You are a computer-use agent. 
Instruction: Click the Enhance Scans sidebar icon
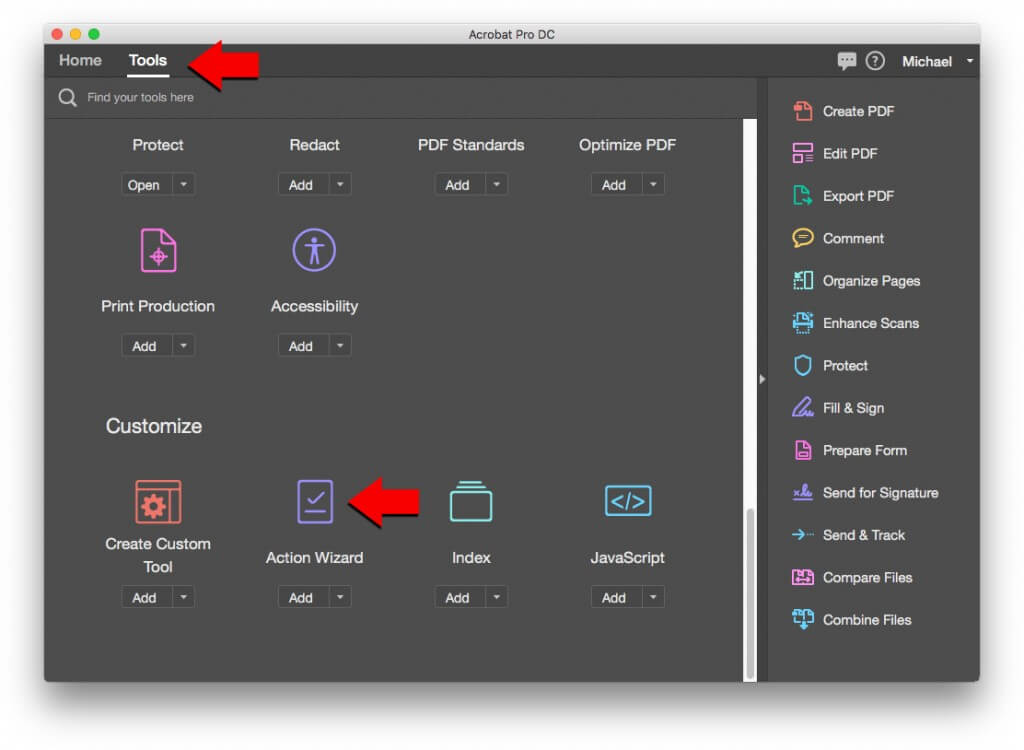coord(803,323)
